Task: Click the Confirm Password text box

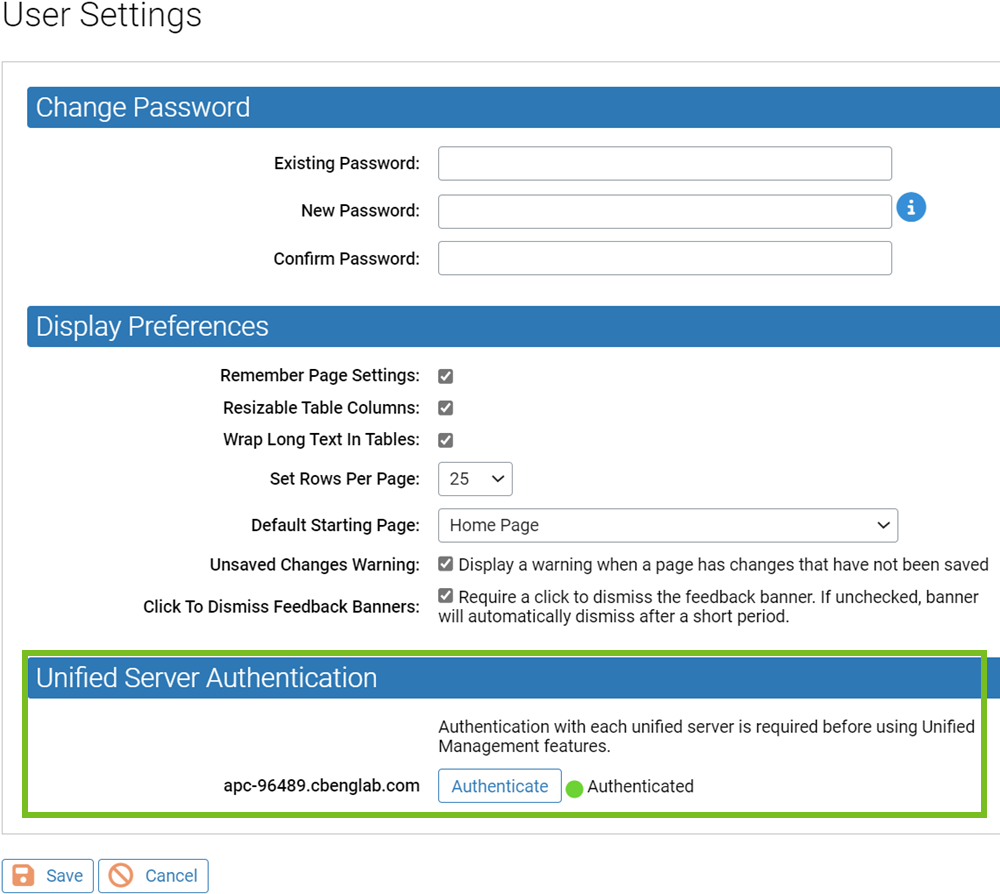Action: pyautogui.click(x=664, y=258)
